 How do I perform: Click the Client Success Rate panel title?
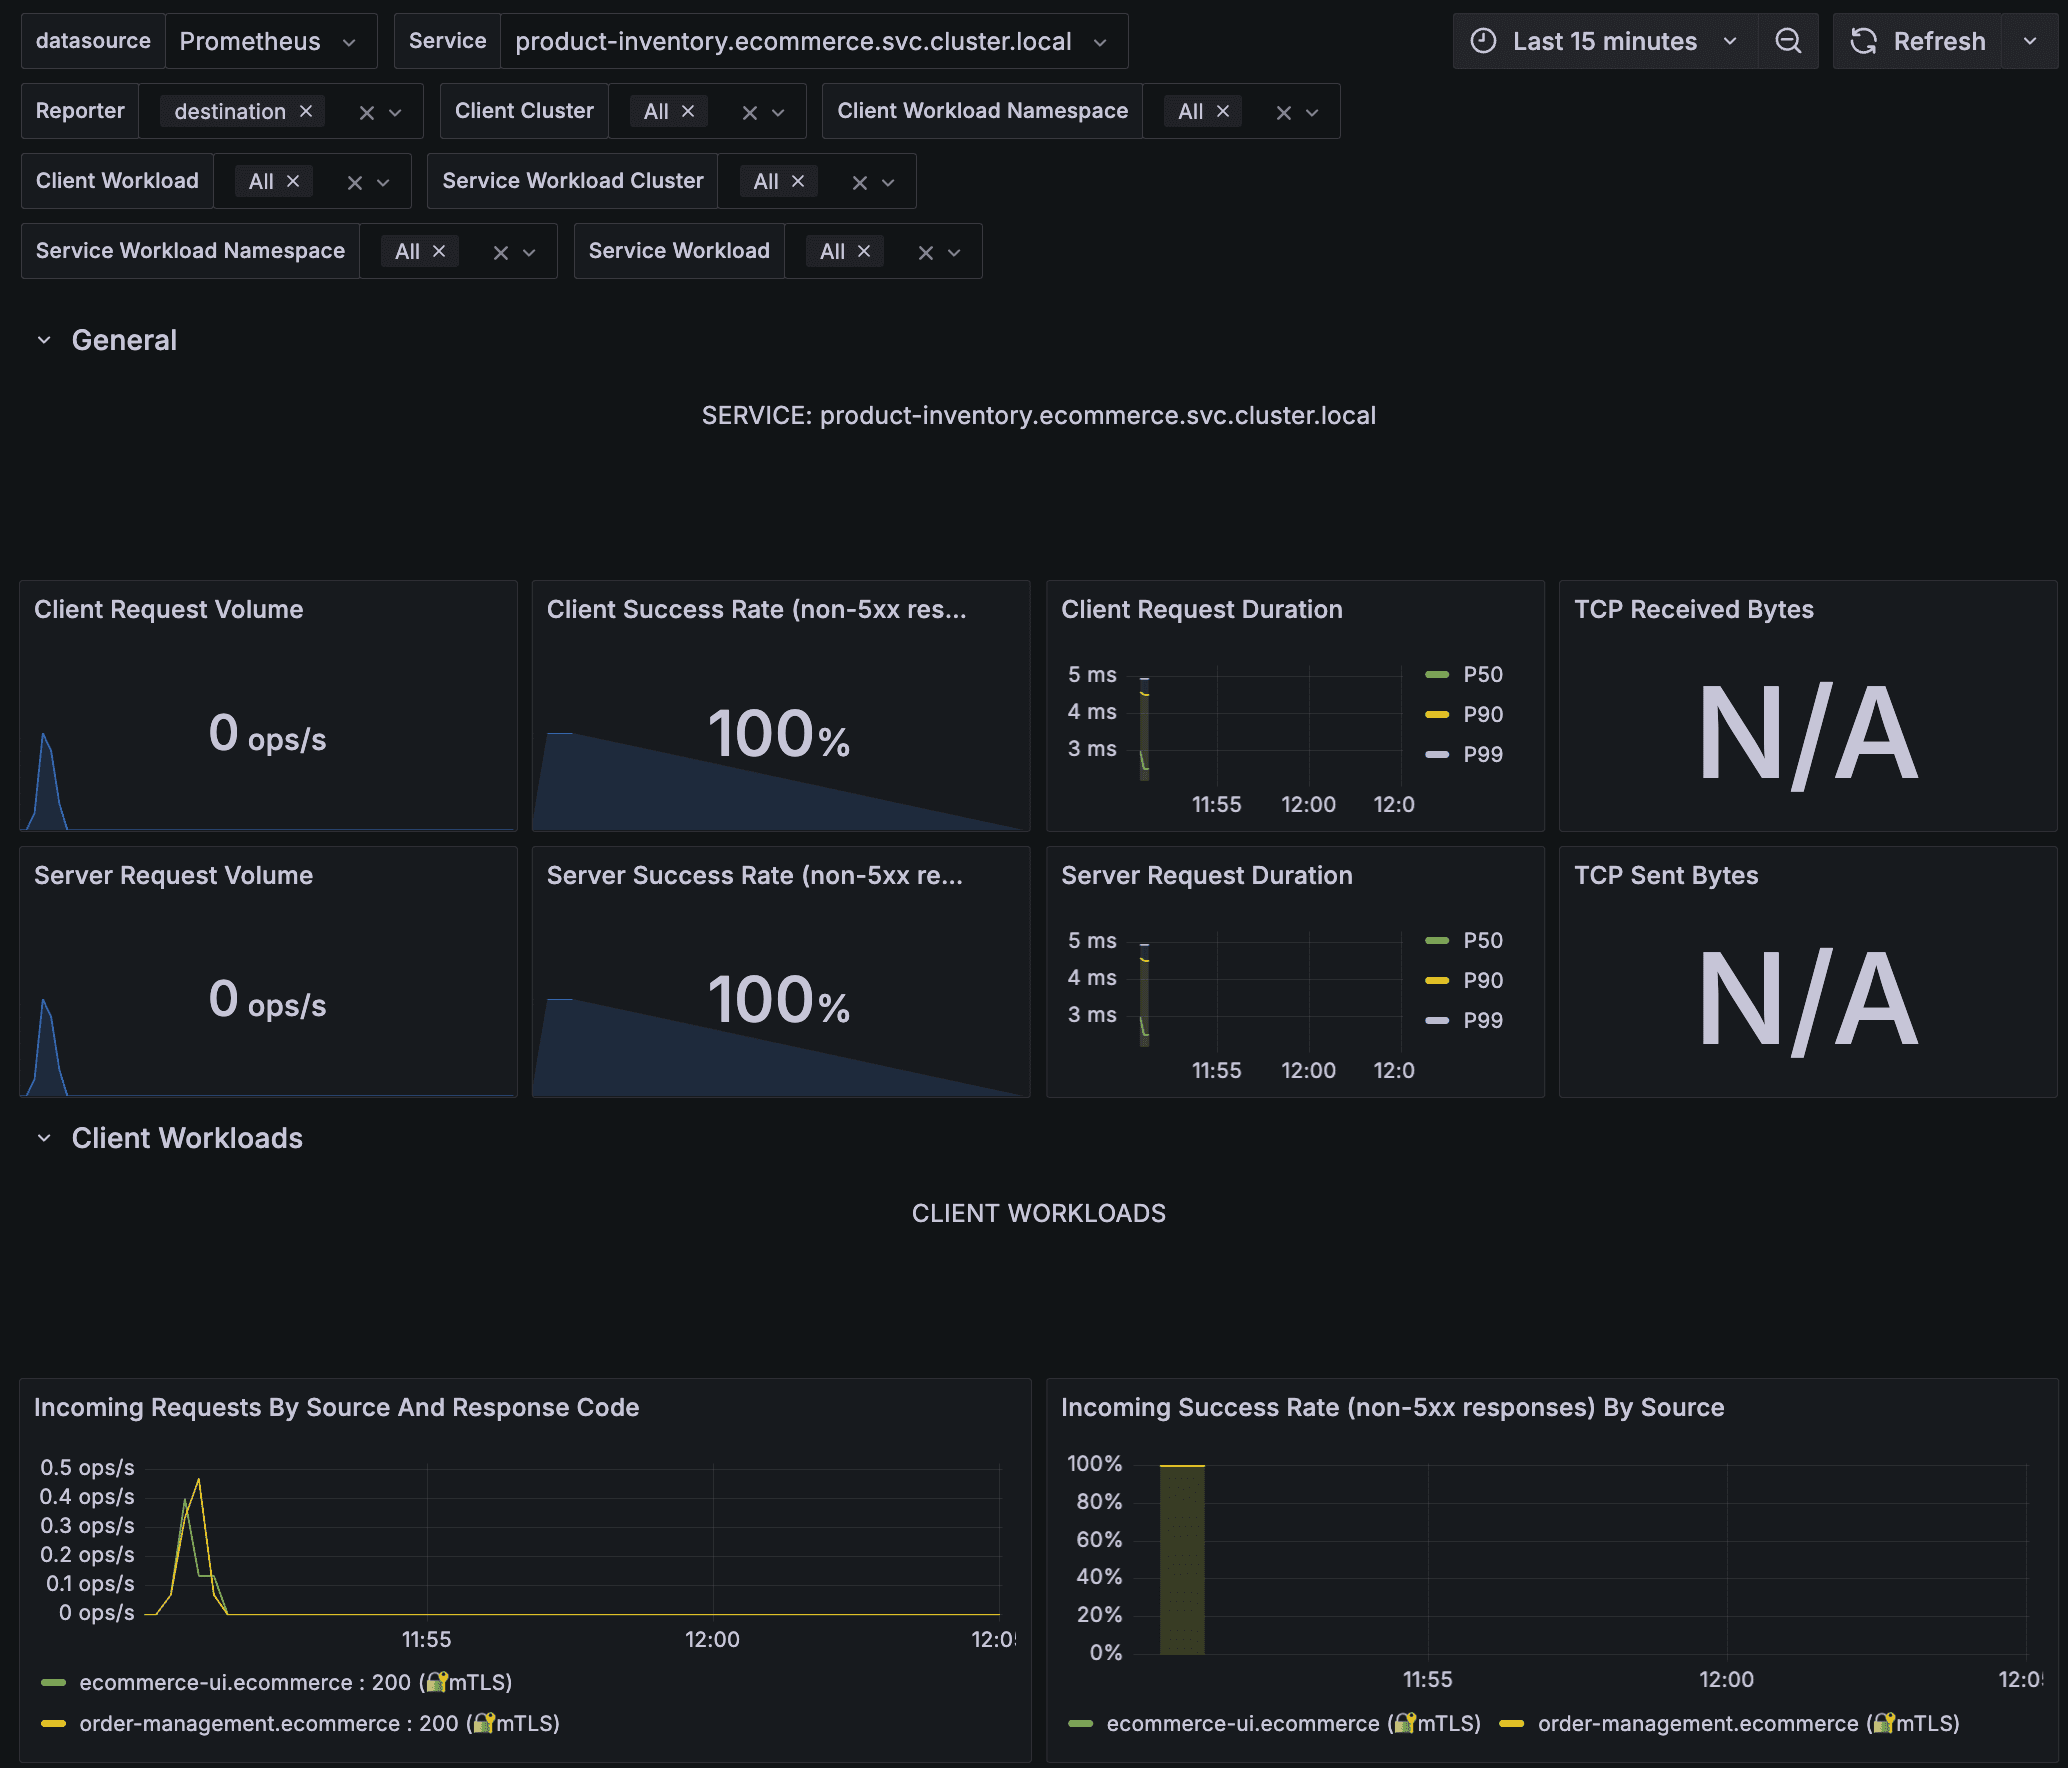point(757,609)
